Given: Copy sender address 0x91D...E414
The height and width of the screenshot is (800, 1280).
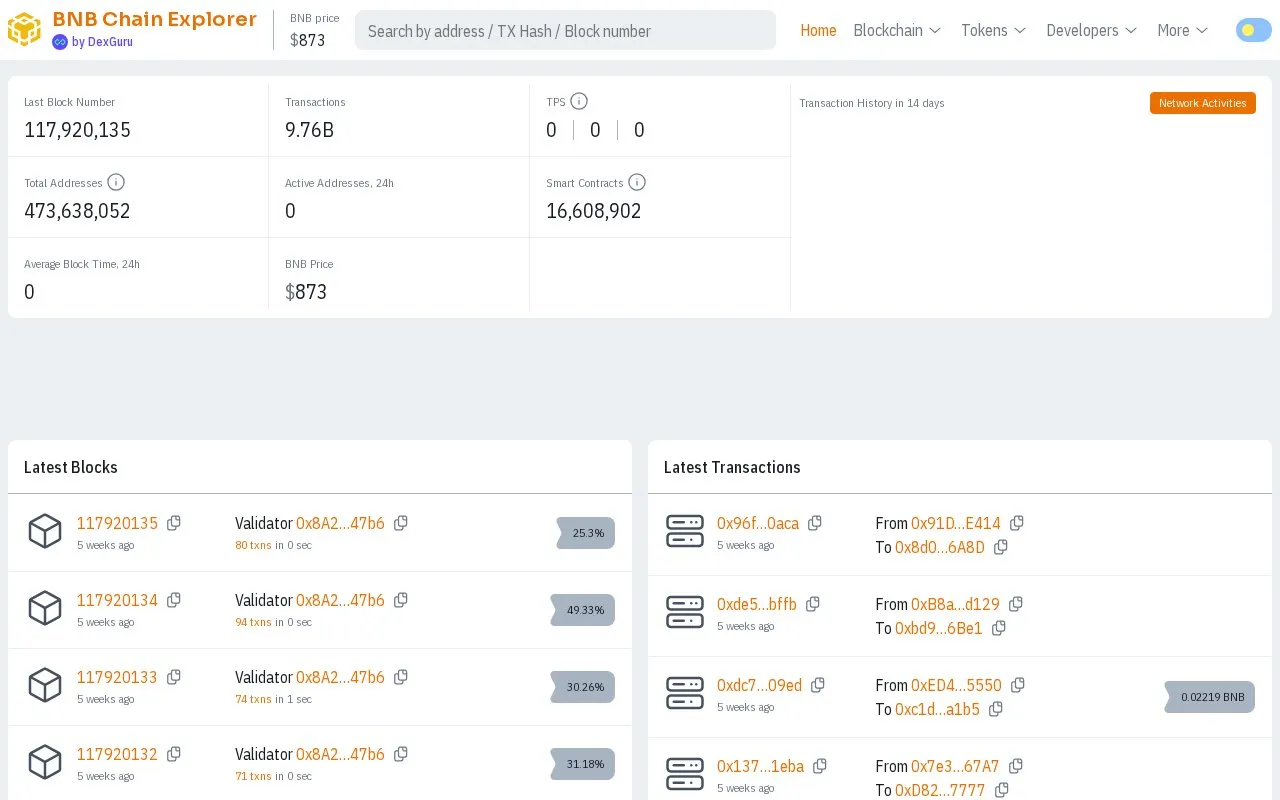Looking at the screenshot, I should coord(1017,523).
